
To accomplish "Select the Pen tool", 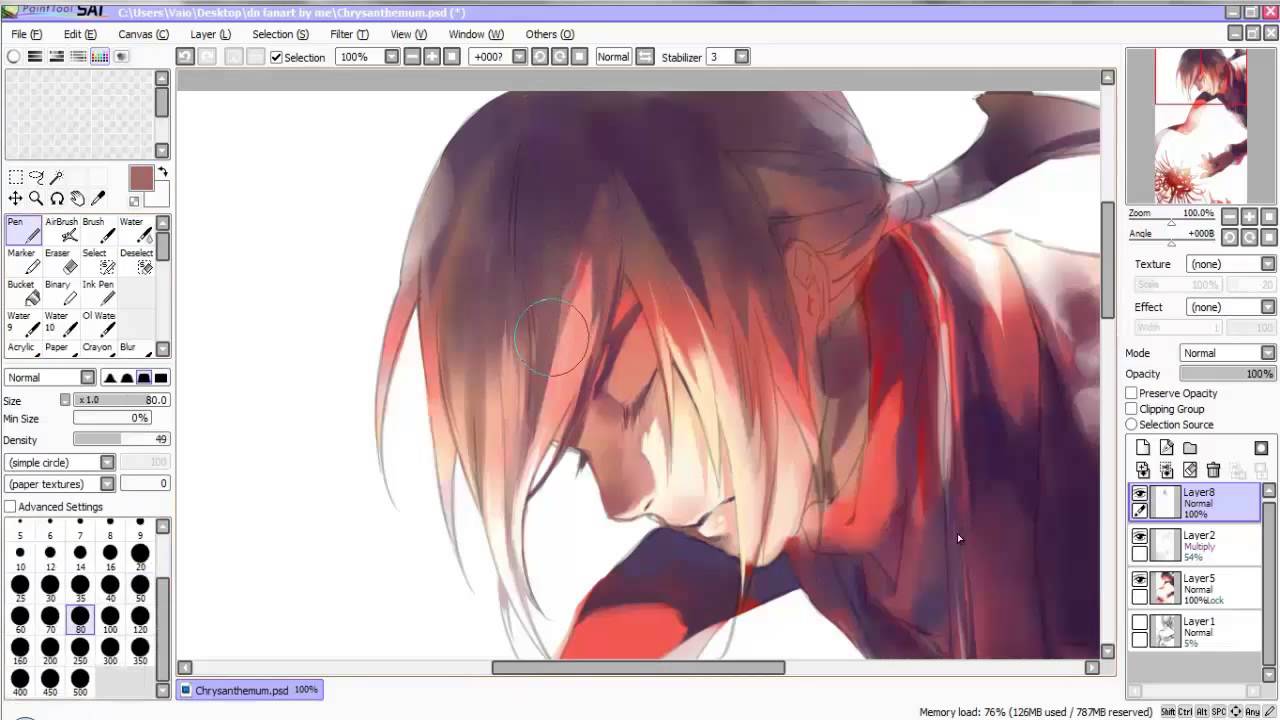I will 23,230.
